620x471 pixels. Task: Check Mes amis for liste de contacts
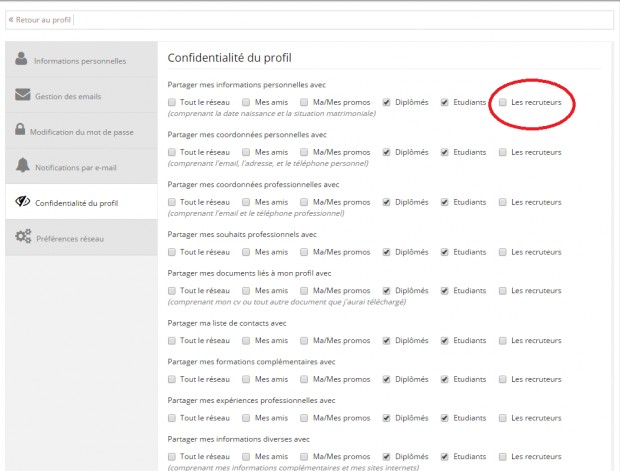(x=246, y=340)
